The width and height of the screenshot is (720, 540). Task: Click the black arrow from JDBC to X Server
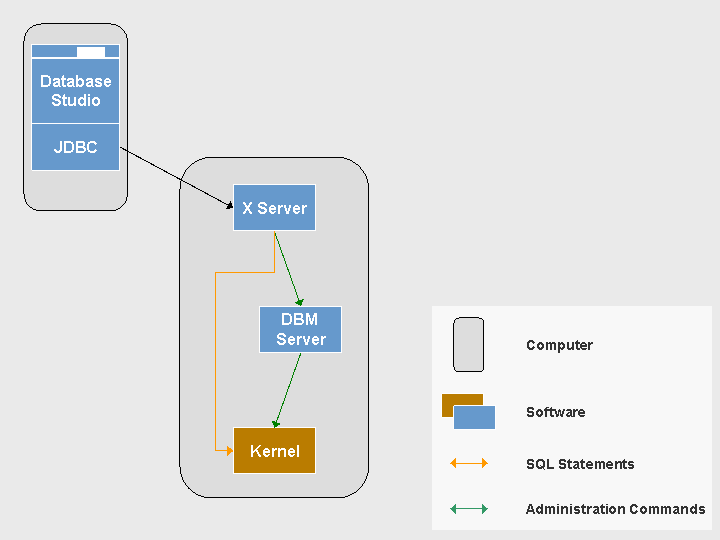[180, 178]
